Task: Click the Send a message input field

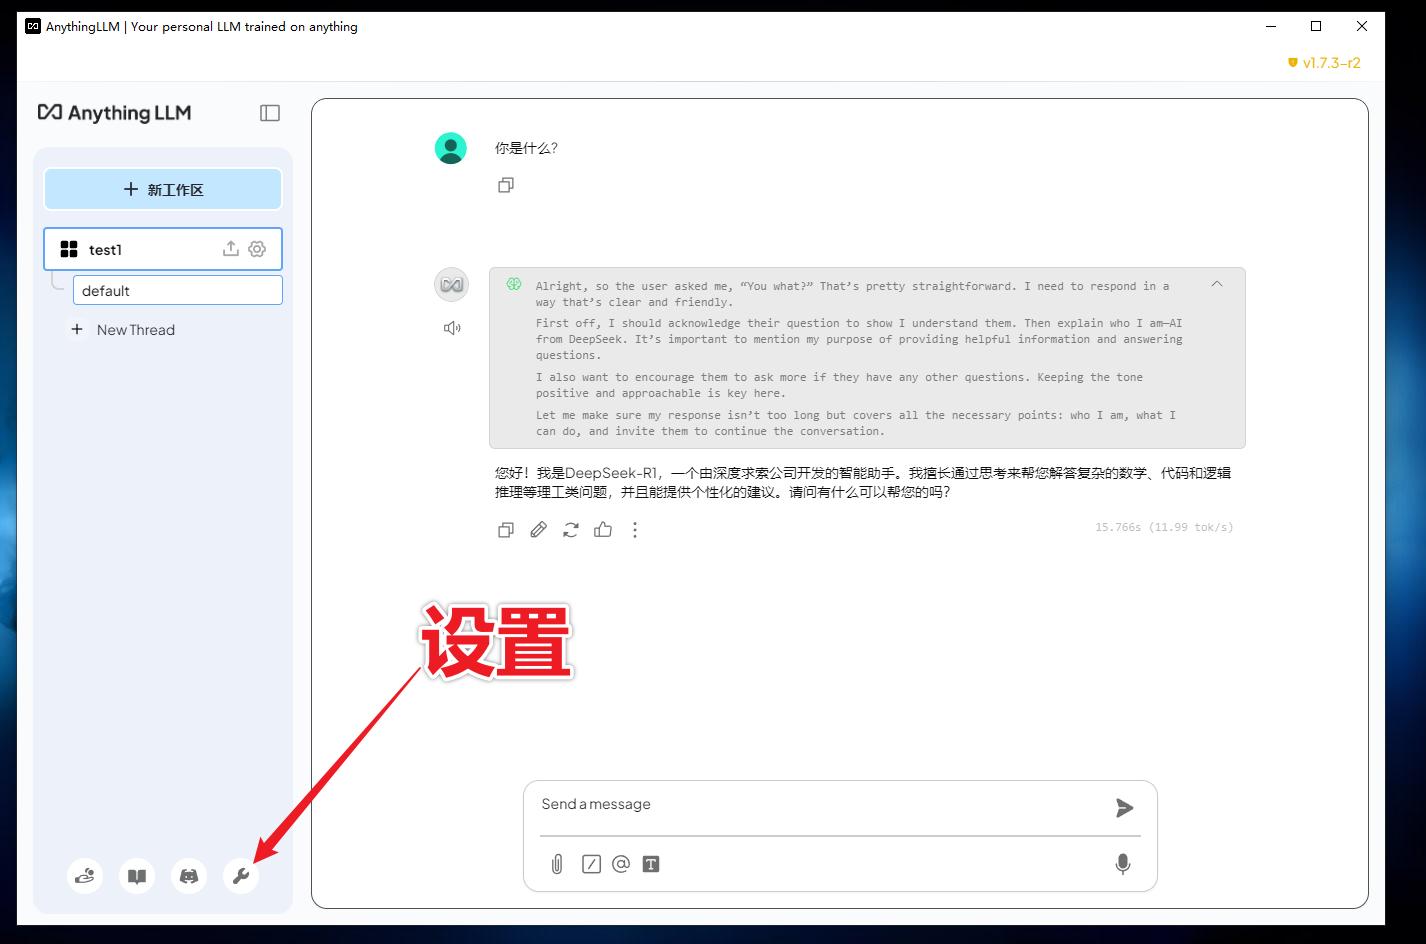Action: click(820, 805)
